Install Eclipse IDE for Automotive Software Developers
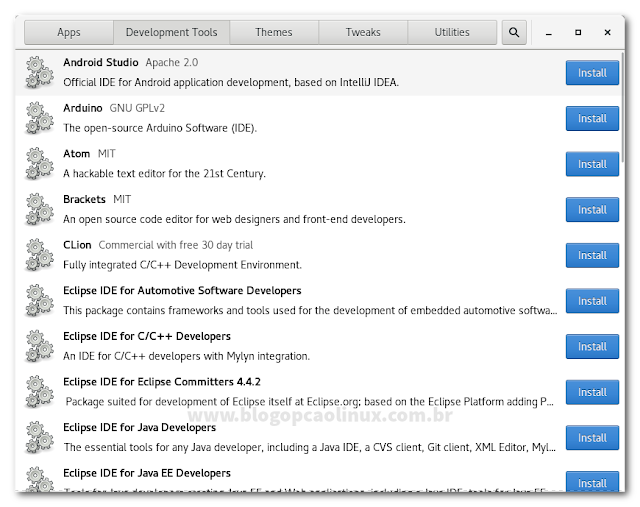640x507 pixels. (592, 301)
